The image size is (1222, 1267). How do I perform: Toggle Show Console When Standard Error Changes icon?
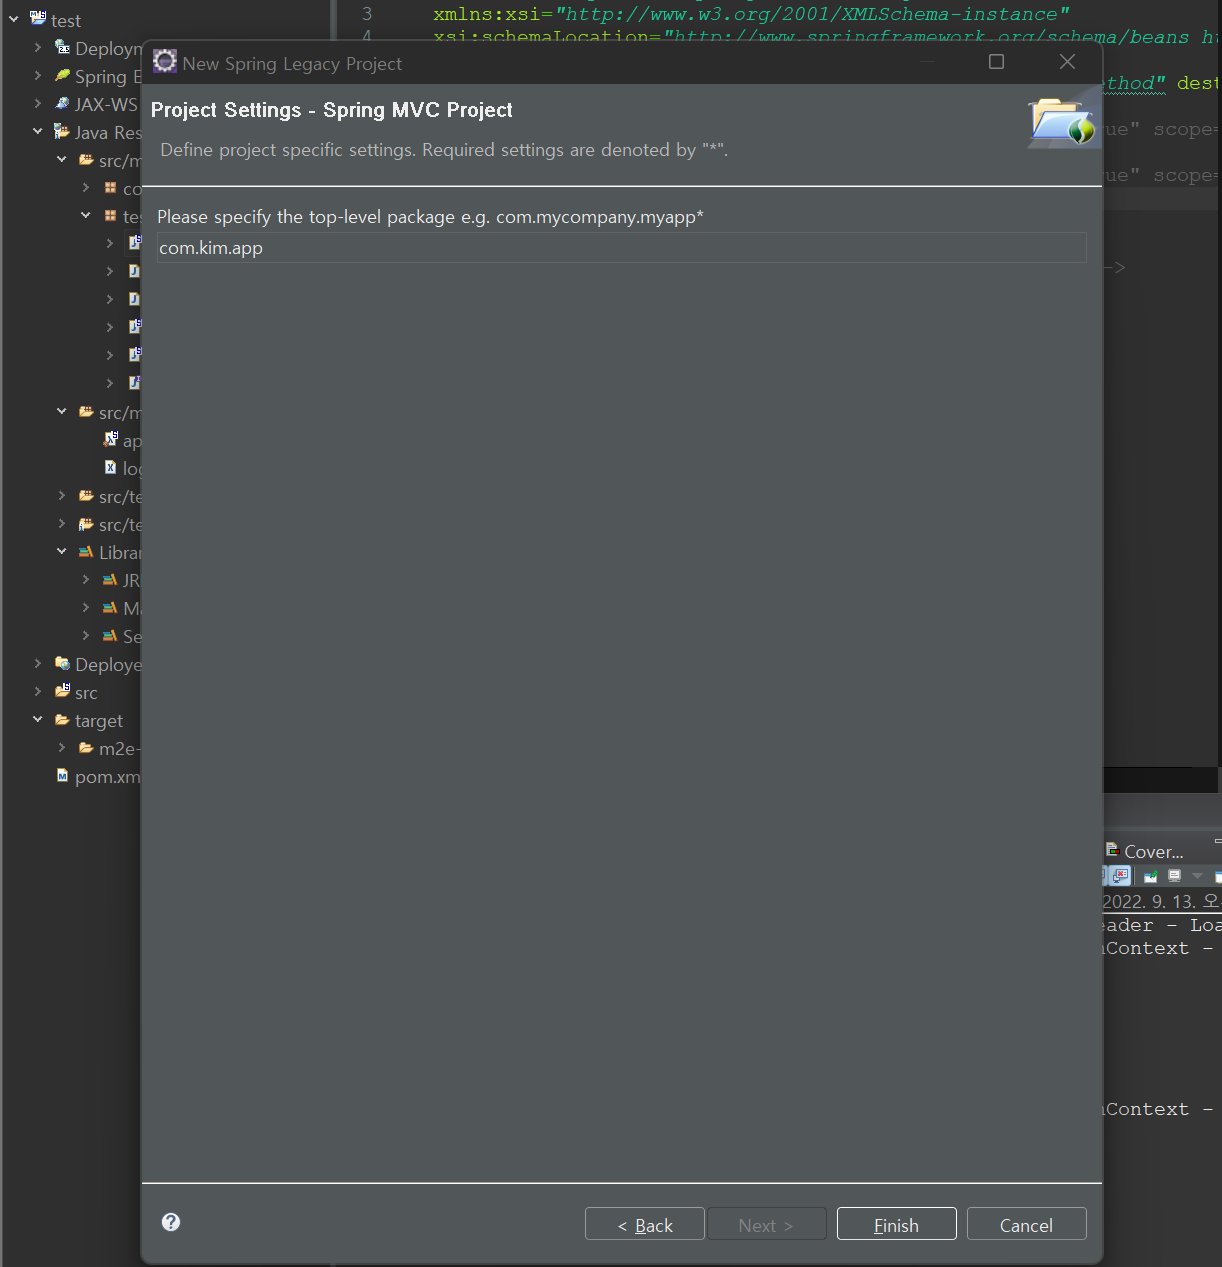coord(1120,876)
